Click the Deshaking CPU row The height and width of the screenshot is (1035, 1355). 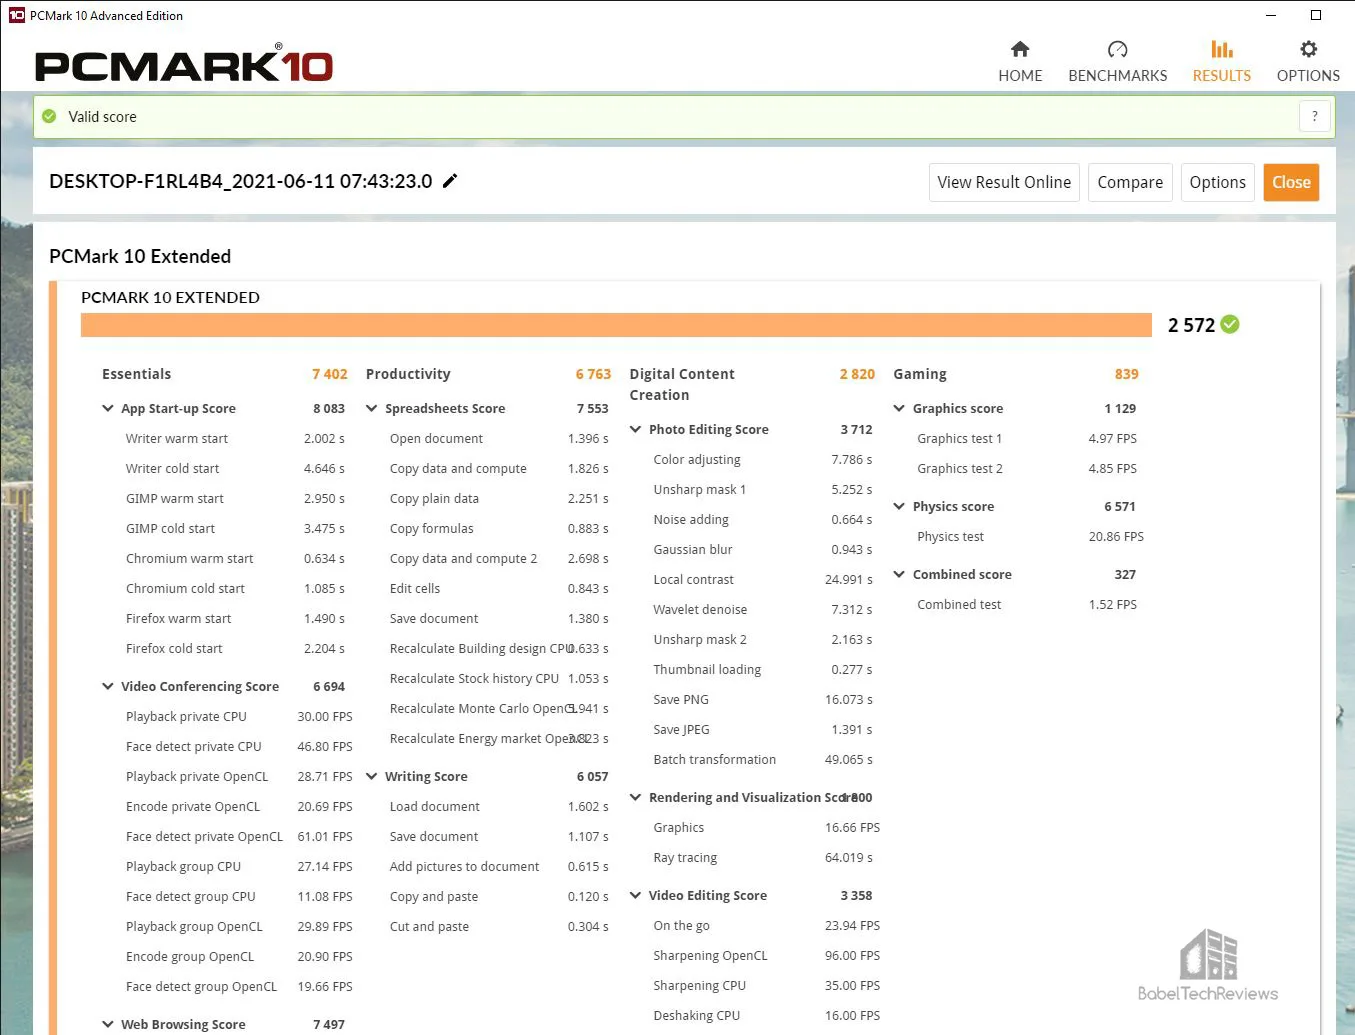[x=767, y=1015]
